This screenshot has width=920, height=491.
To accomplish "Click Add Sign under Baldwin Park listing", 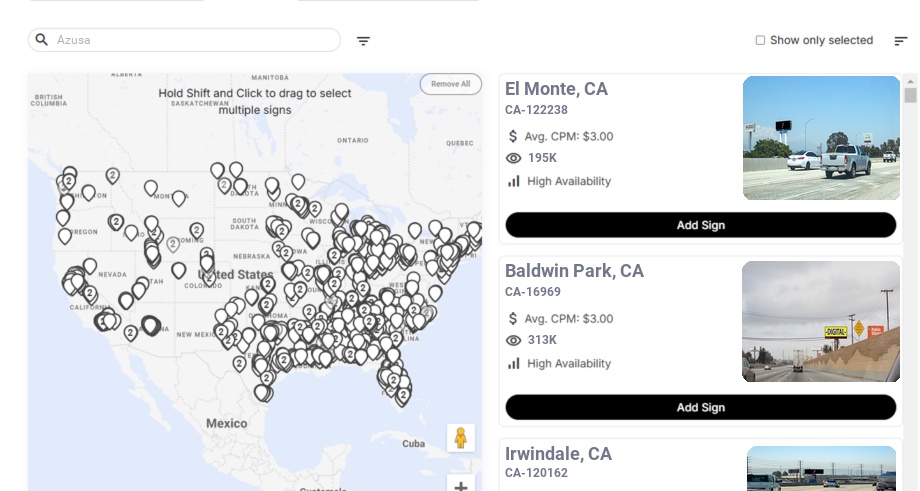I will pyautogui.click(x=700, y=407).
